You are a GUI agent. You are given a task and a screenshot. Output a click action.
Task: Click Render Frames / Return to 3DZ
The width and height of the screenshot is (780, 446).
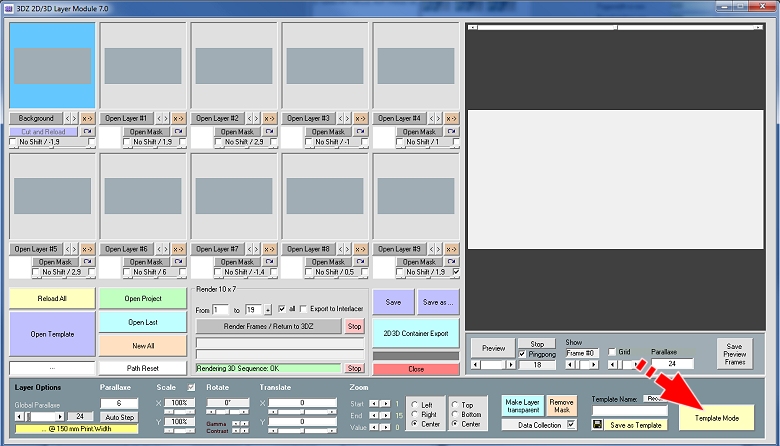[x=268, y=326]
